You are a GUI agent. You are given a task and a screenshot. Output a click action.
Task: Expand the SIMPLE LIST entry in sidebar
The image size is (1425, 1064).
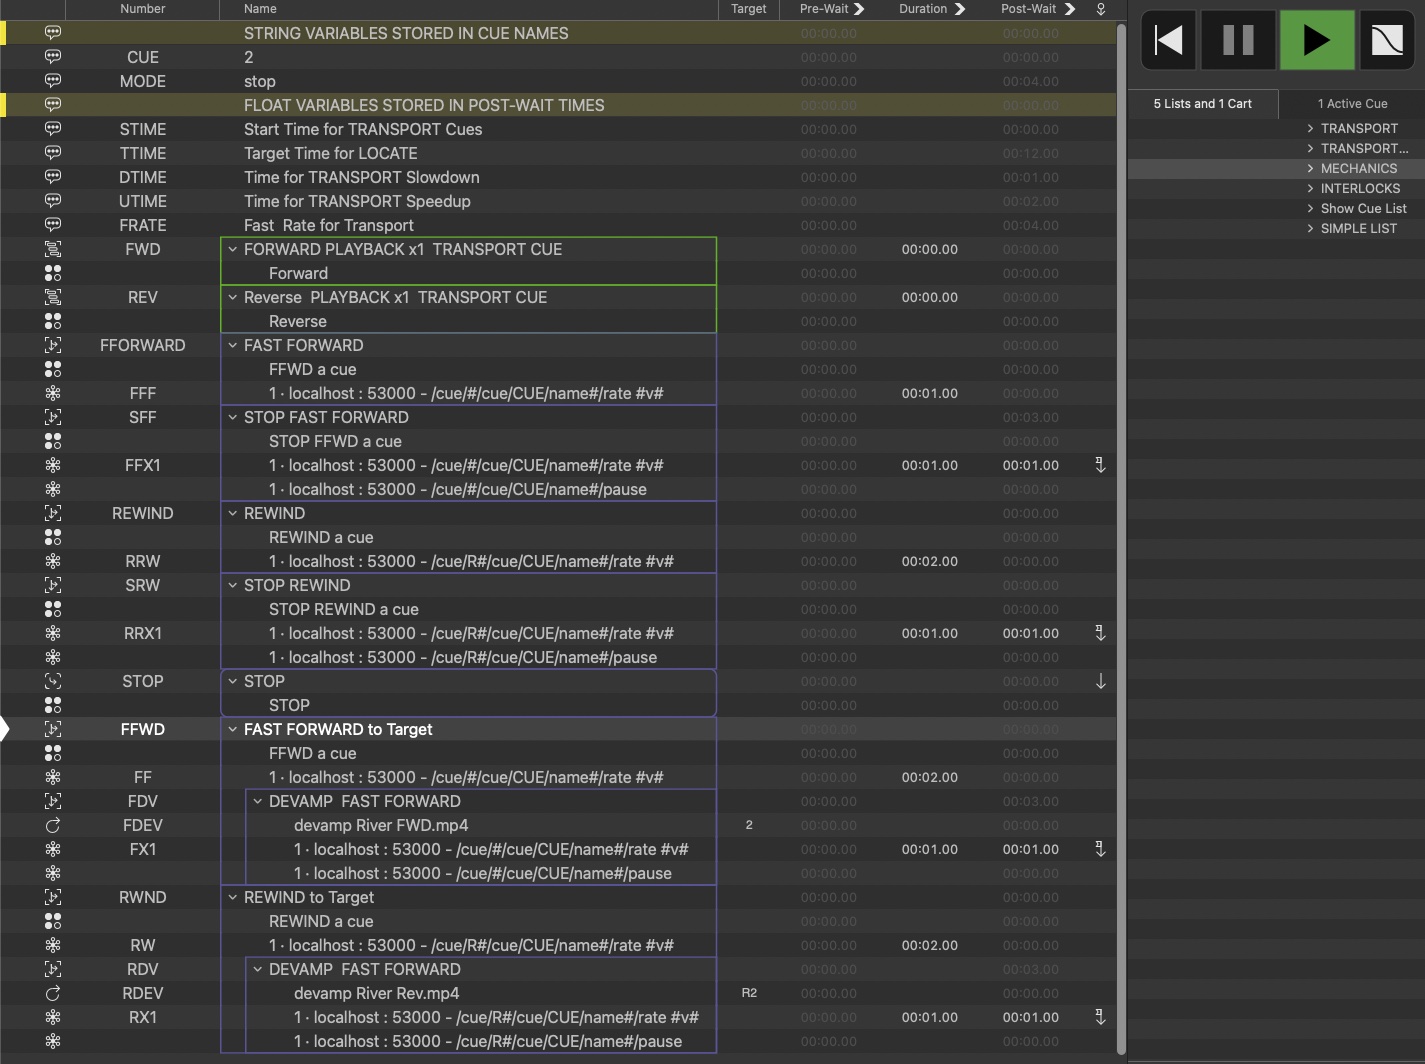point(1310,228)
